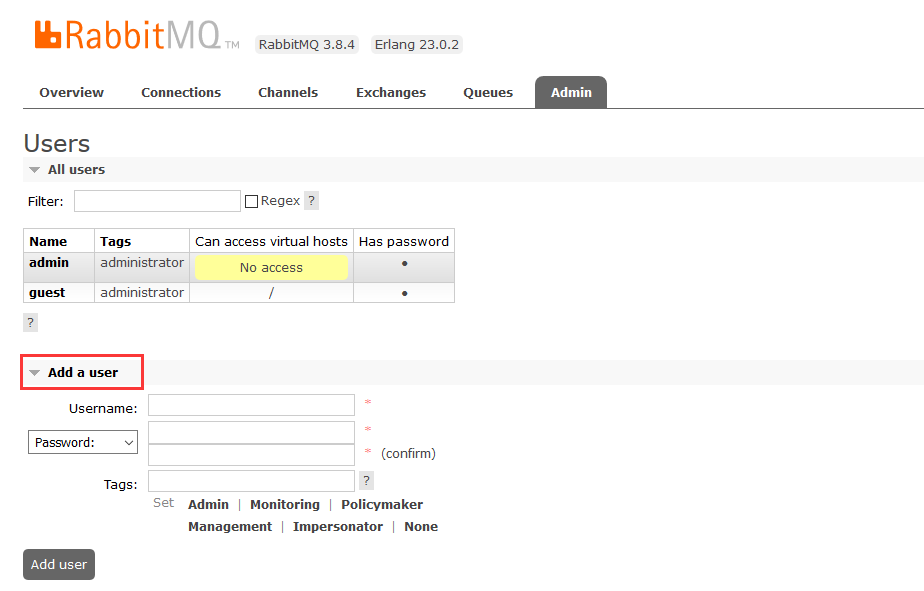Set the Monitoring tag

click(285, 505)
